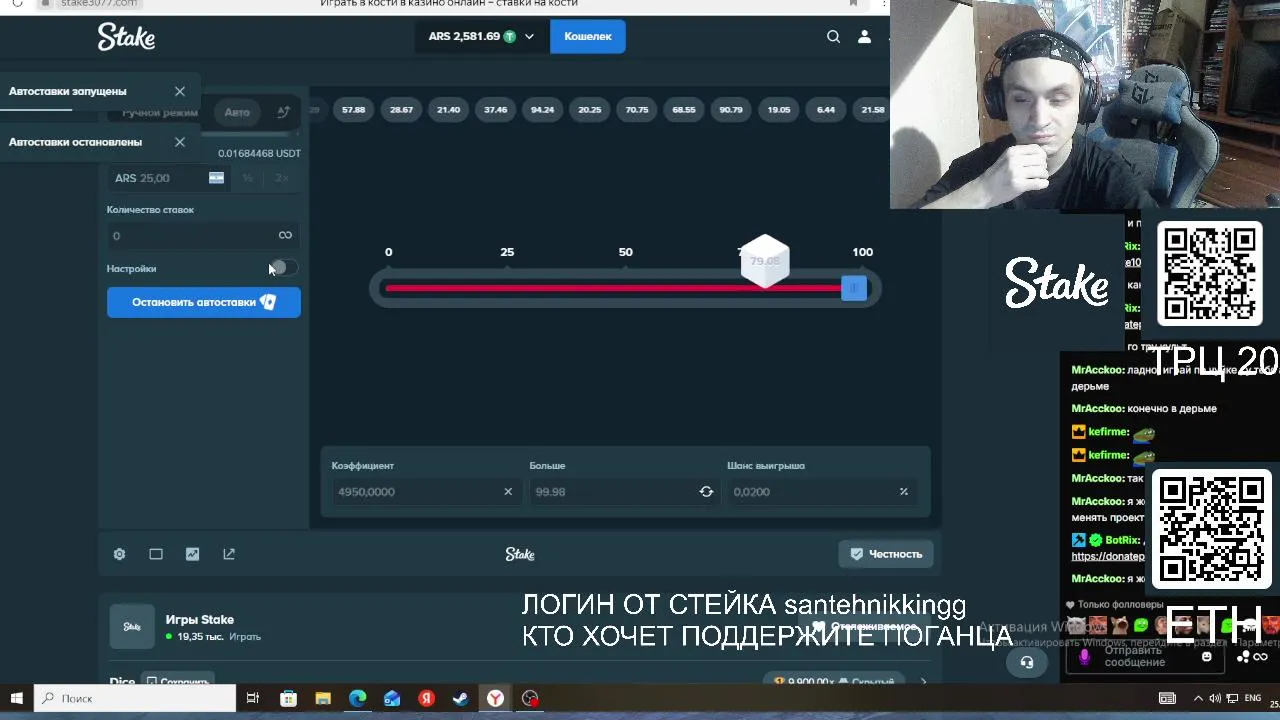Screen dimensions: 1280x720
Task: Open Steam on taskbar
Action: [x=460, y=698]
